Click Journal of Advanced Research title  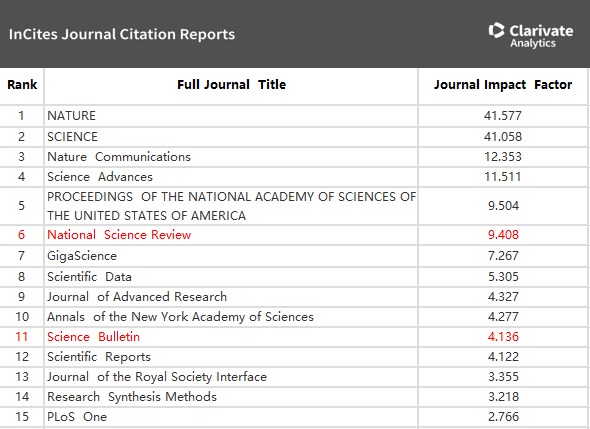[137, 297]
